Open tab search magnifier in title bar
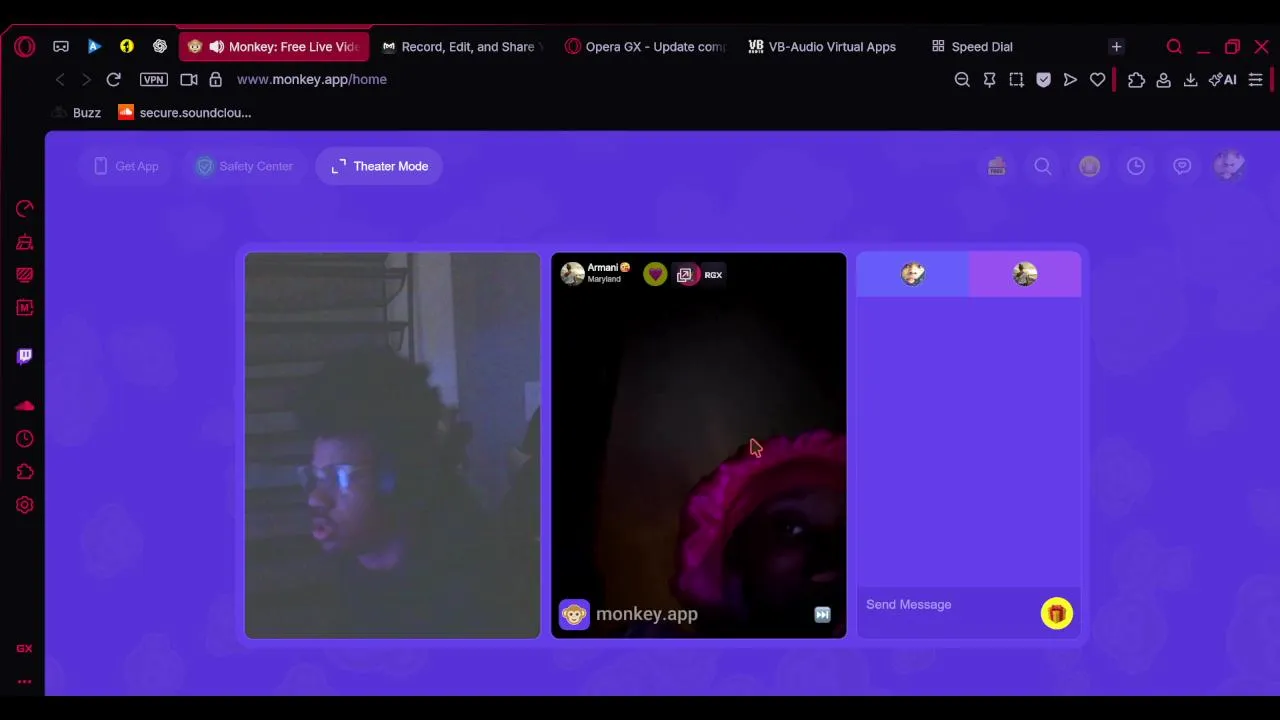Image resolution: width=1280 pixels, height=720 pixels. click(x=1174, y=46)
